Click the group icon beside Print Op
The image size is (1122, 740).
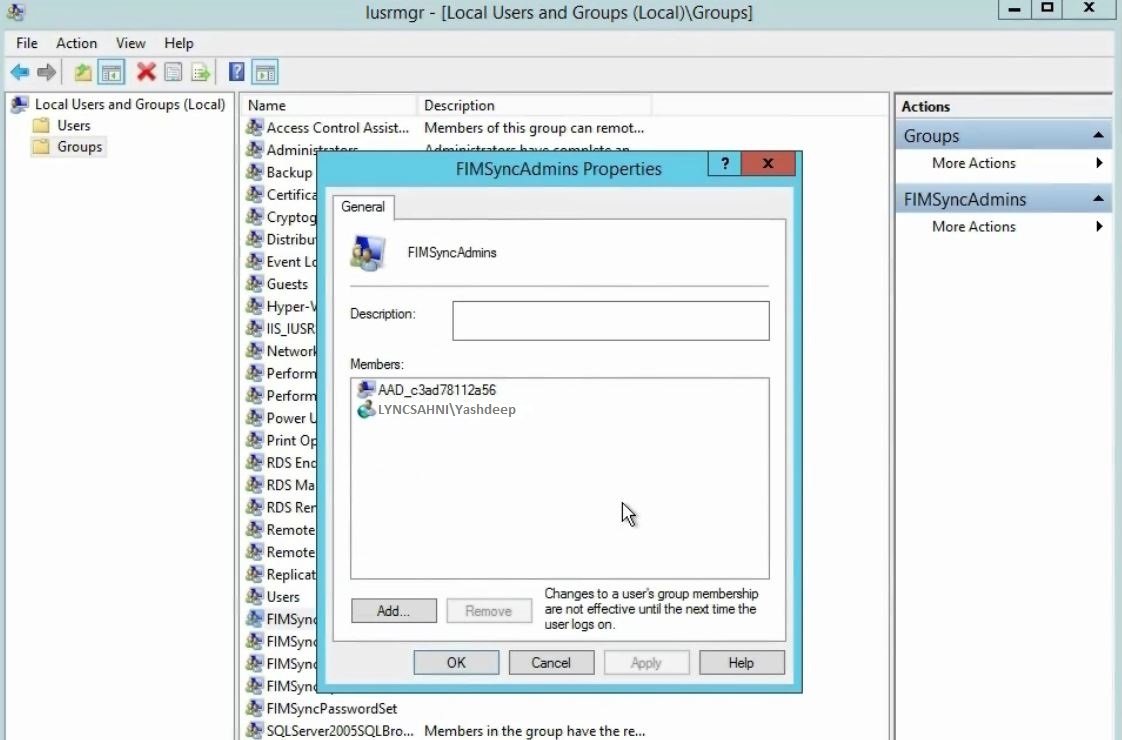254,440
